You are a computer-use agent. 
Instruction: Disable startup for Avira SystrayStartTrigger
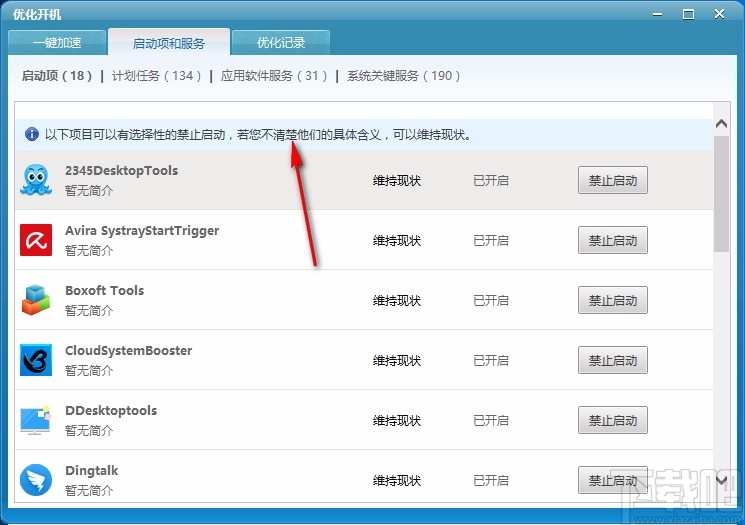(x=612, y=240)
